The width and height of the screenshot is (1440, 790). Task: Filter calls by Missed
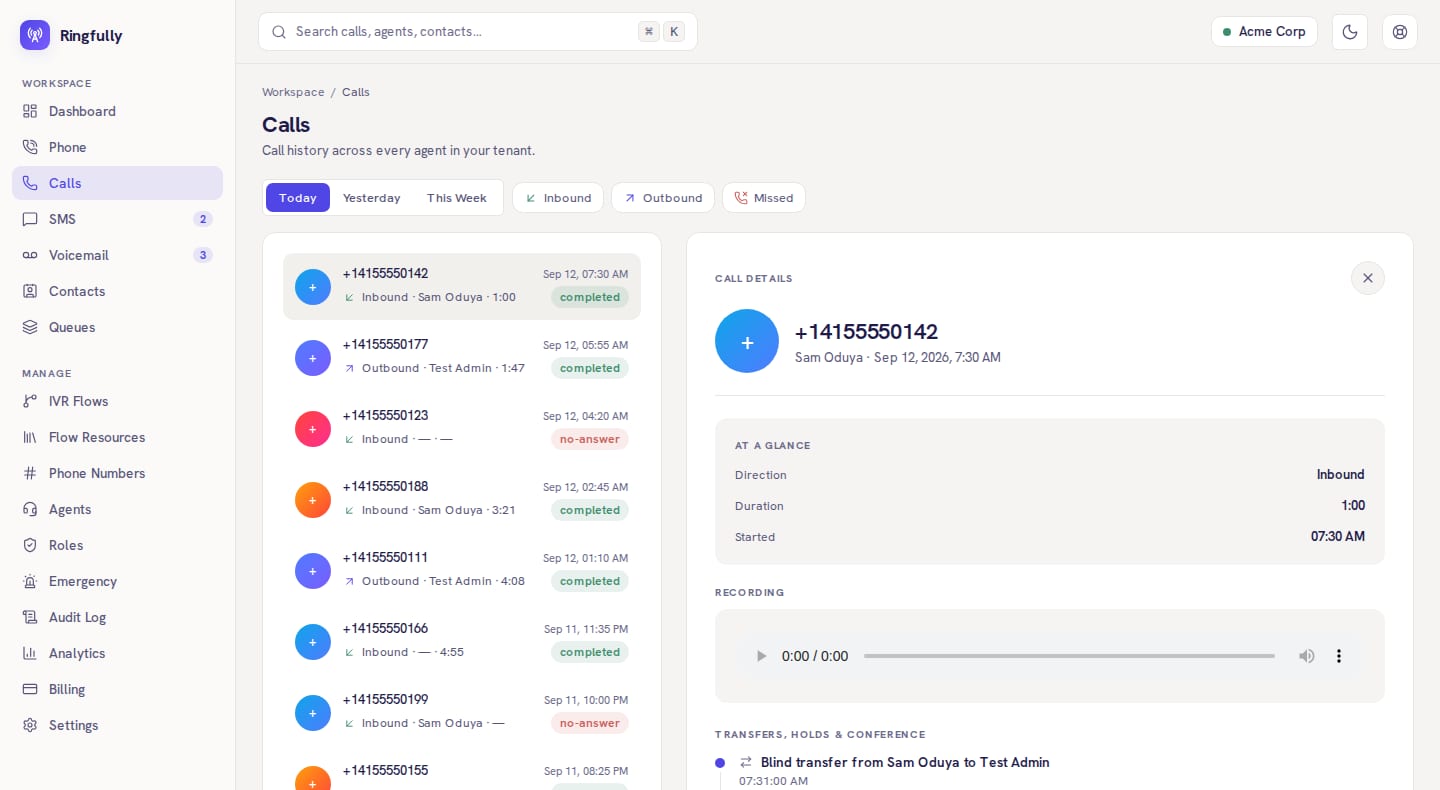pos(764,198)
